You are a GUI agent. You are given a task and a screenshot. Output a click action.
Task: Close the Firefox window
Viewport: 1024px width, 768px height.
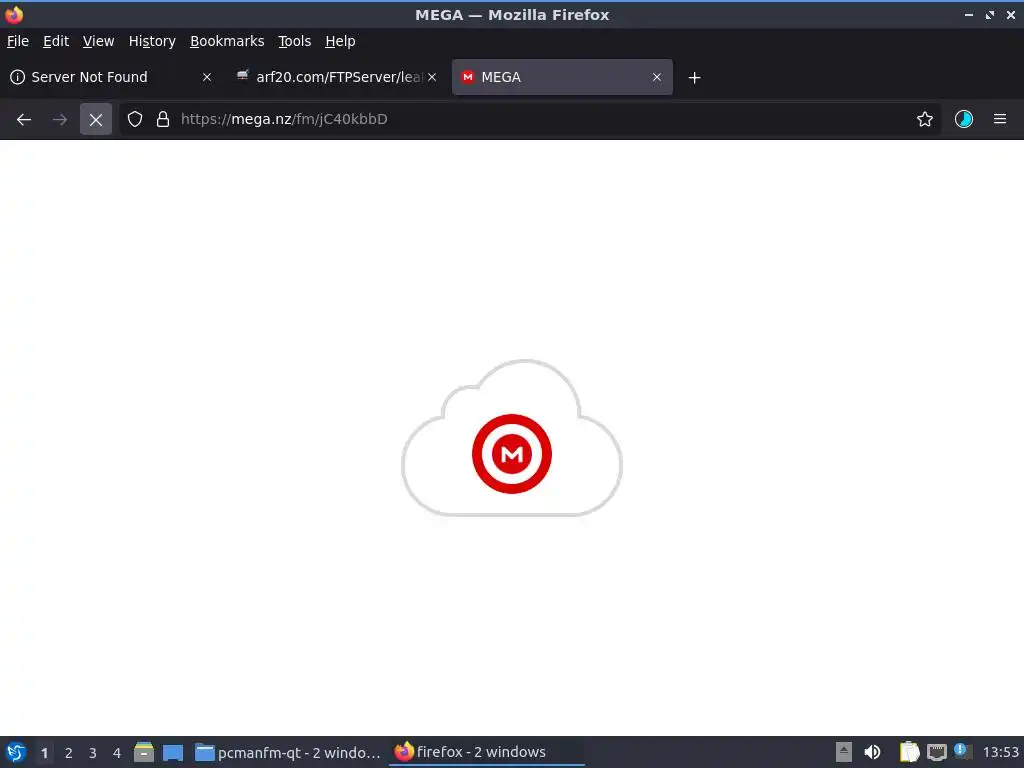(1011, 14)
